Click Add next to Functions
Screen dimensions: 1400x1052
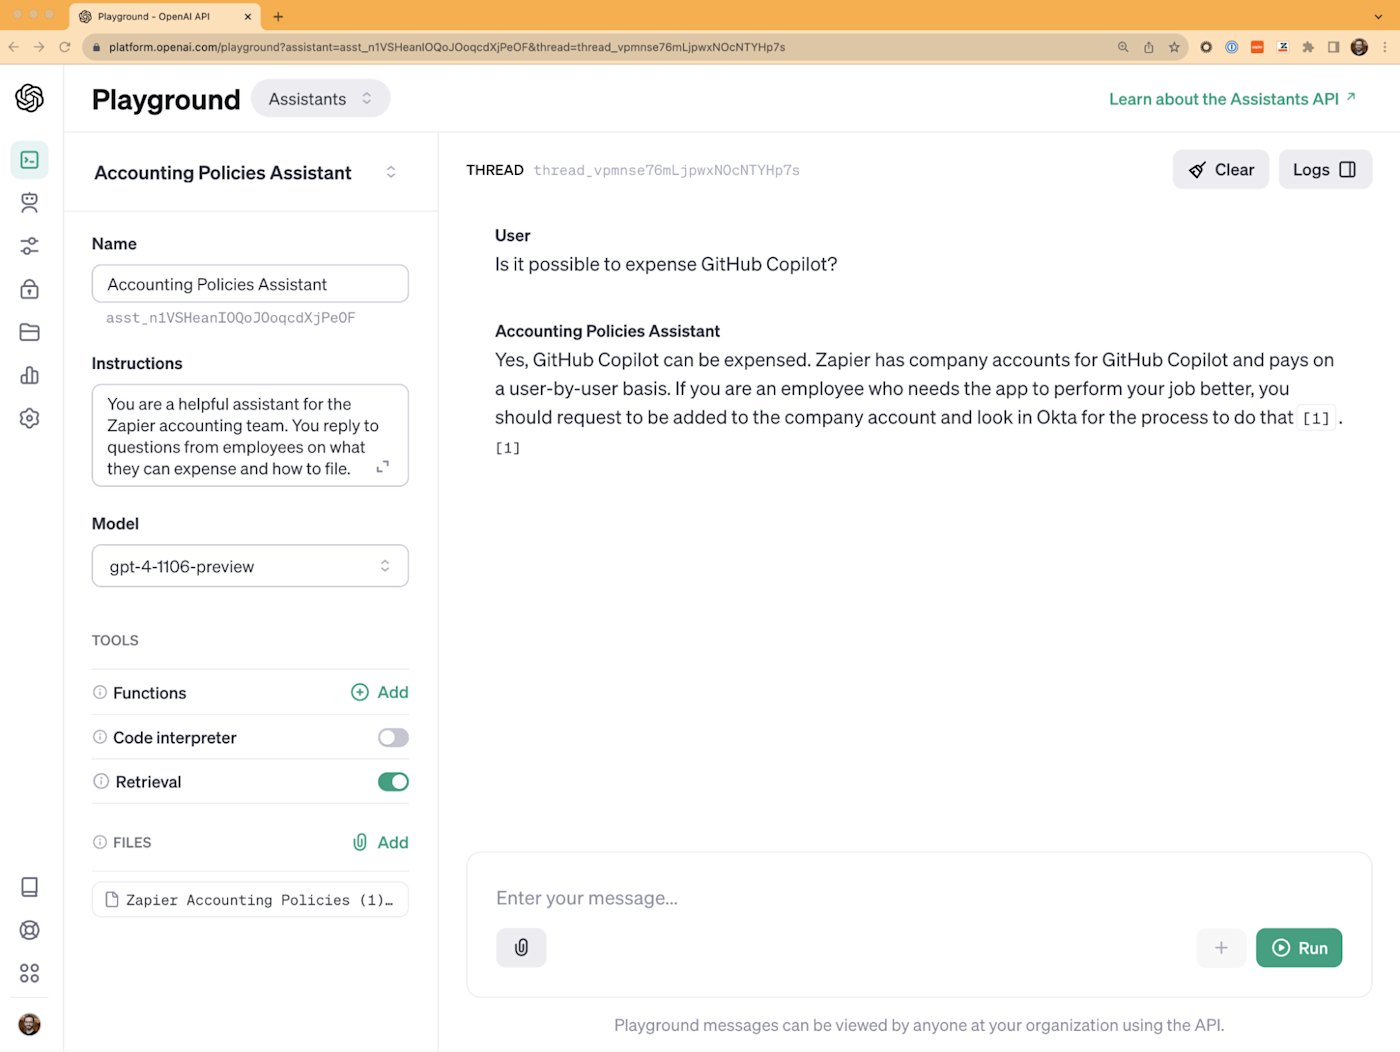(x=380, y=692)
